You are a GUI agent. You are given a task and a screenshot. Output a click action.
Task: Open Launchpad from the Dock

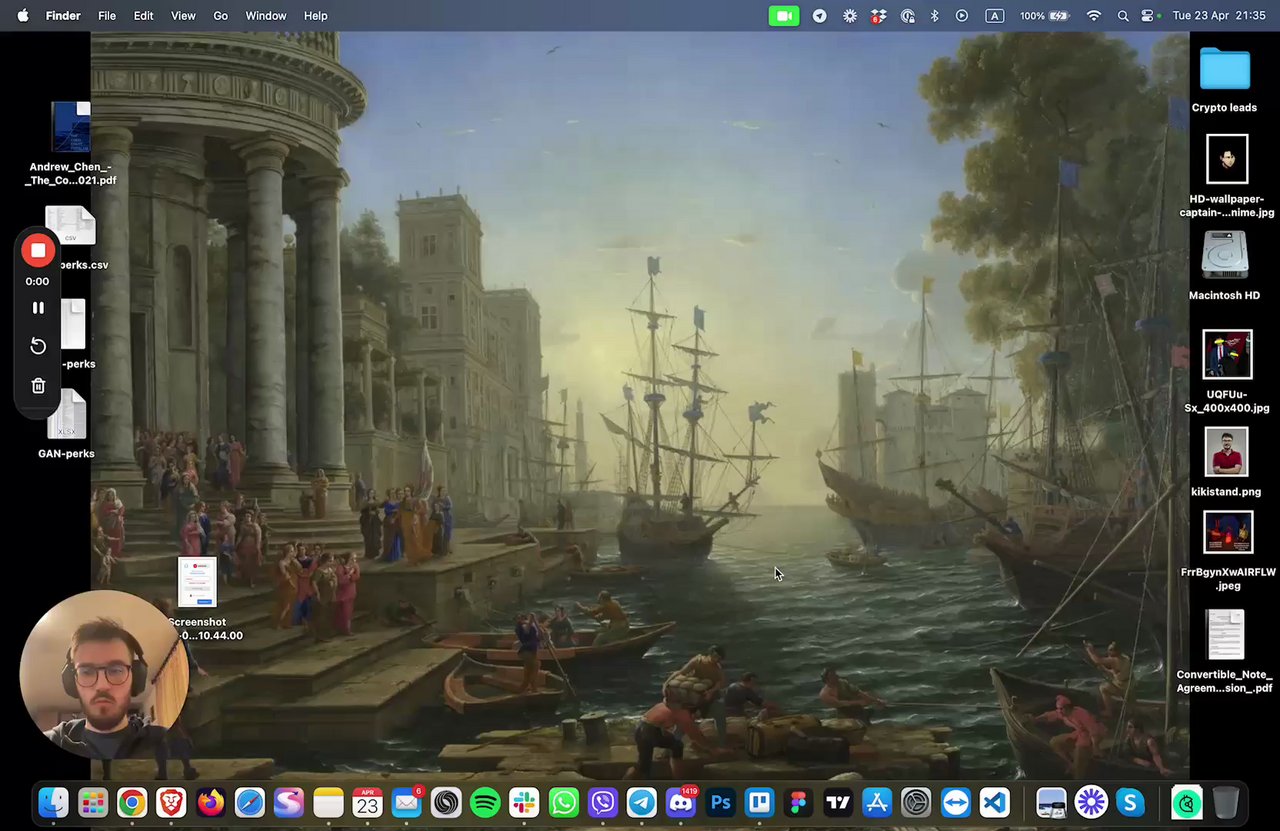93,802
